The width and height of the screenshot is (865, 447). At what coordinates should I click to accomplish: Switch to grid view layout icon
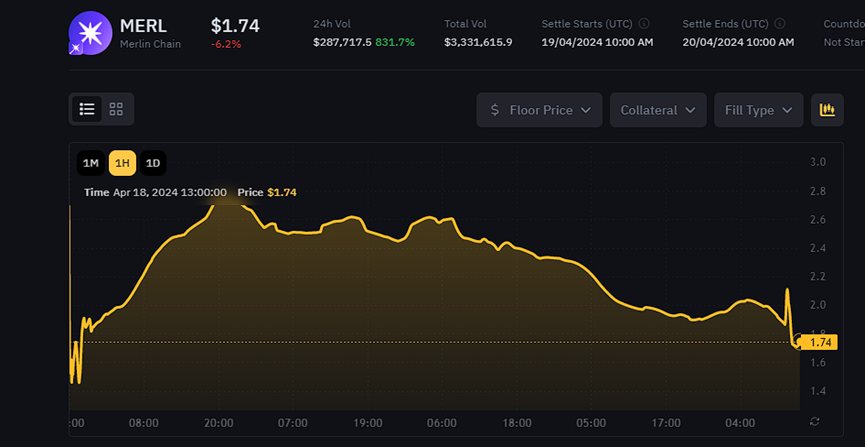(116, 109)
